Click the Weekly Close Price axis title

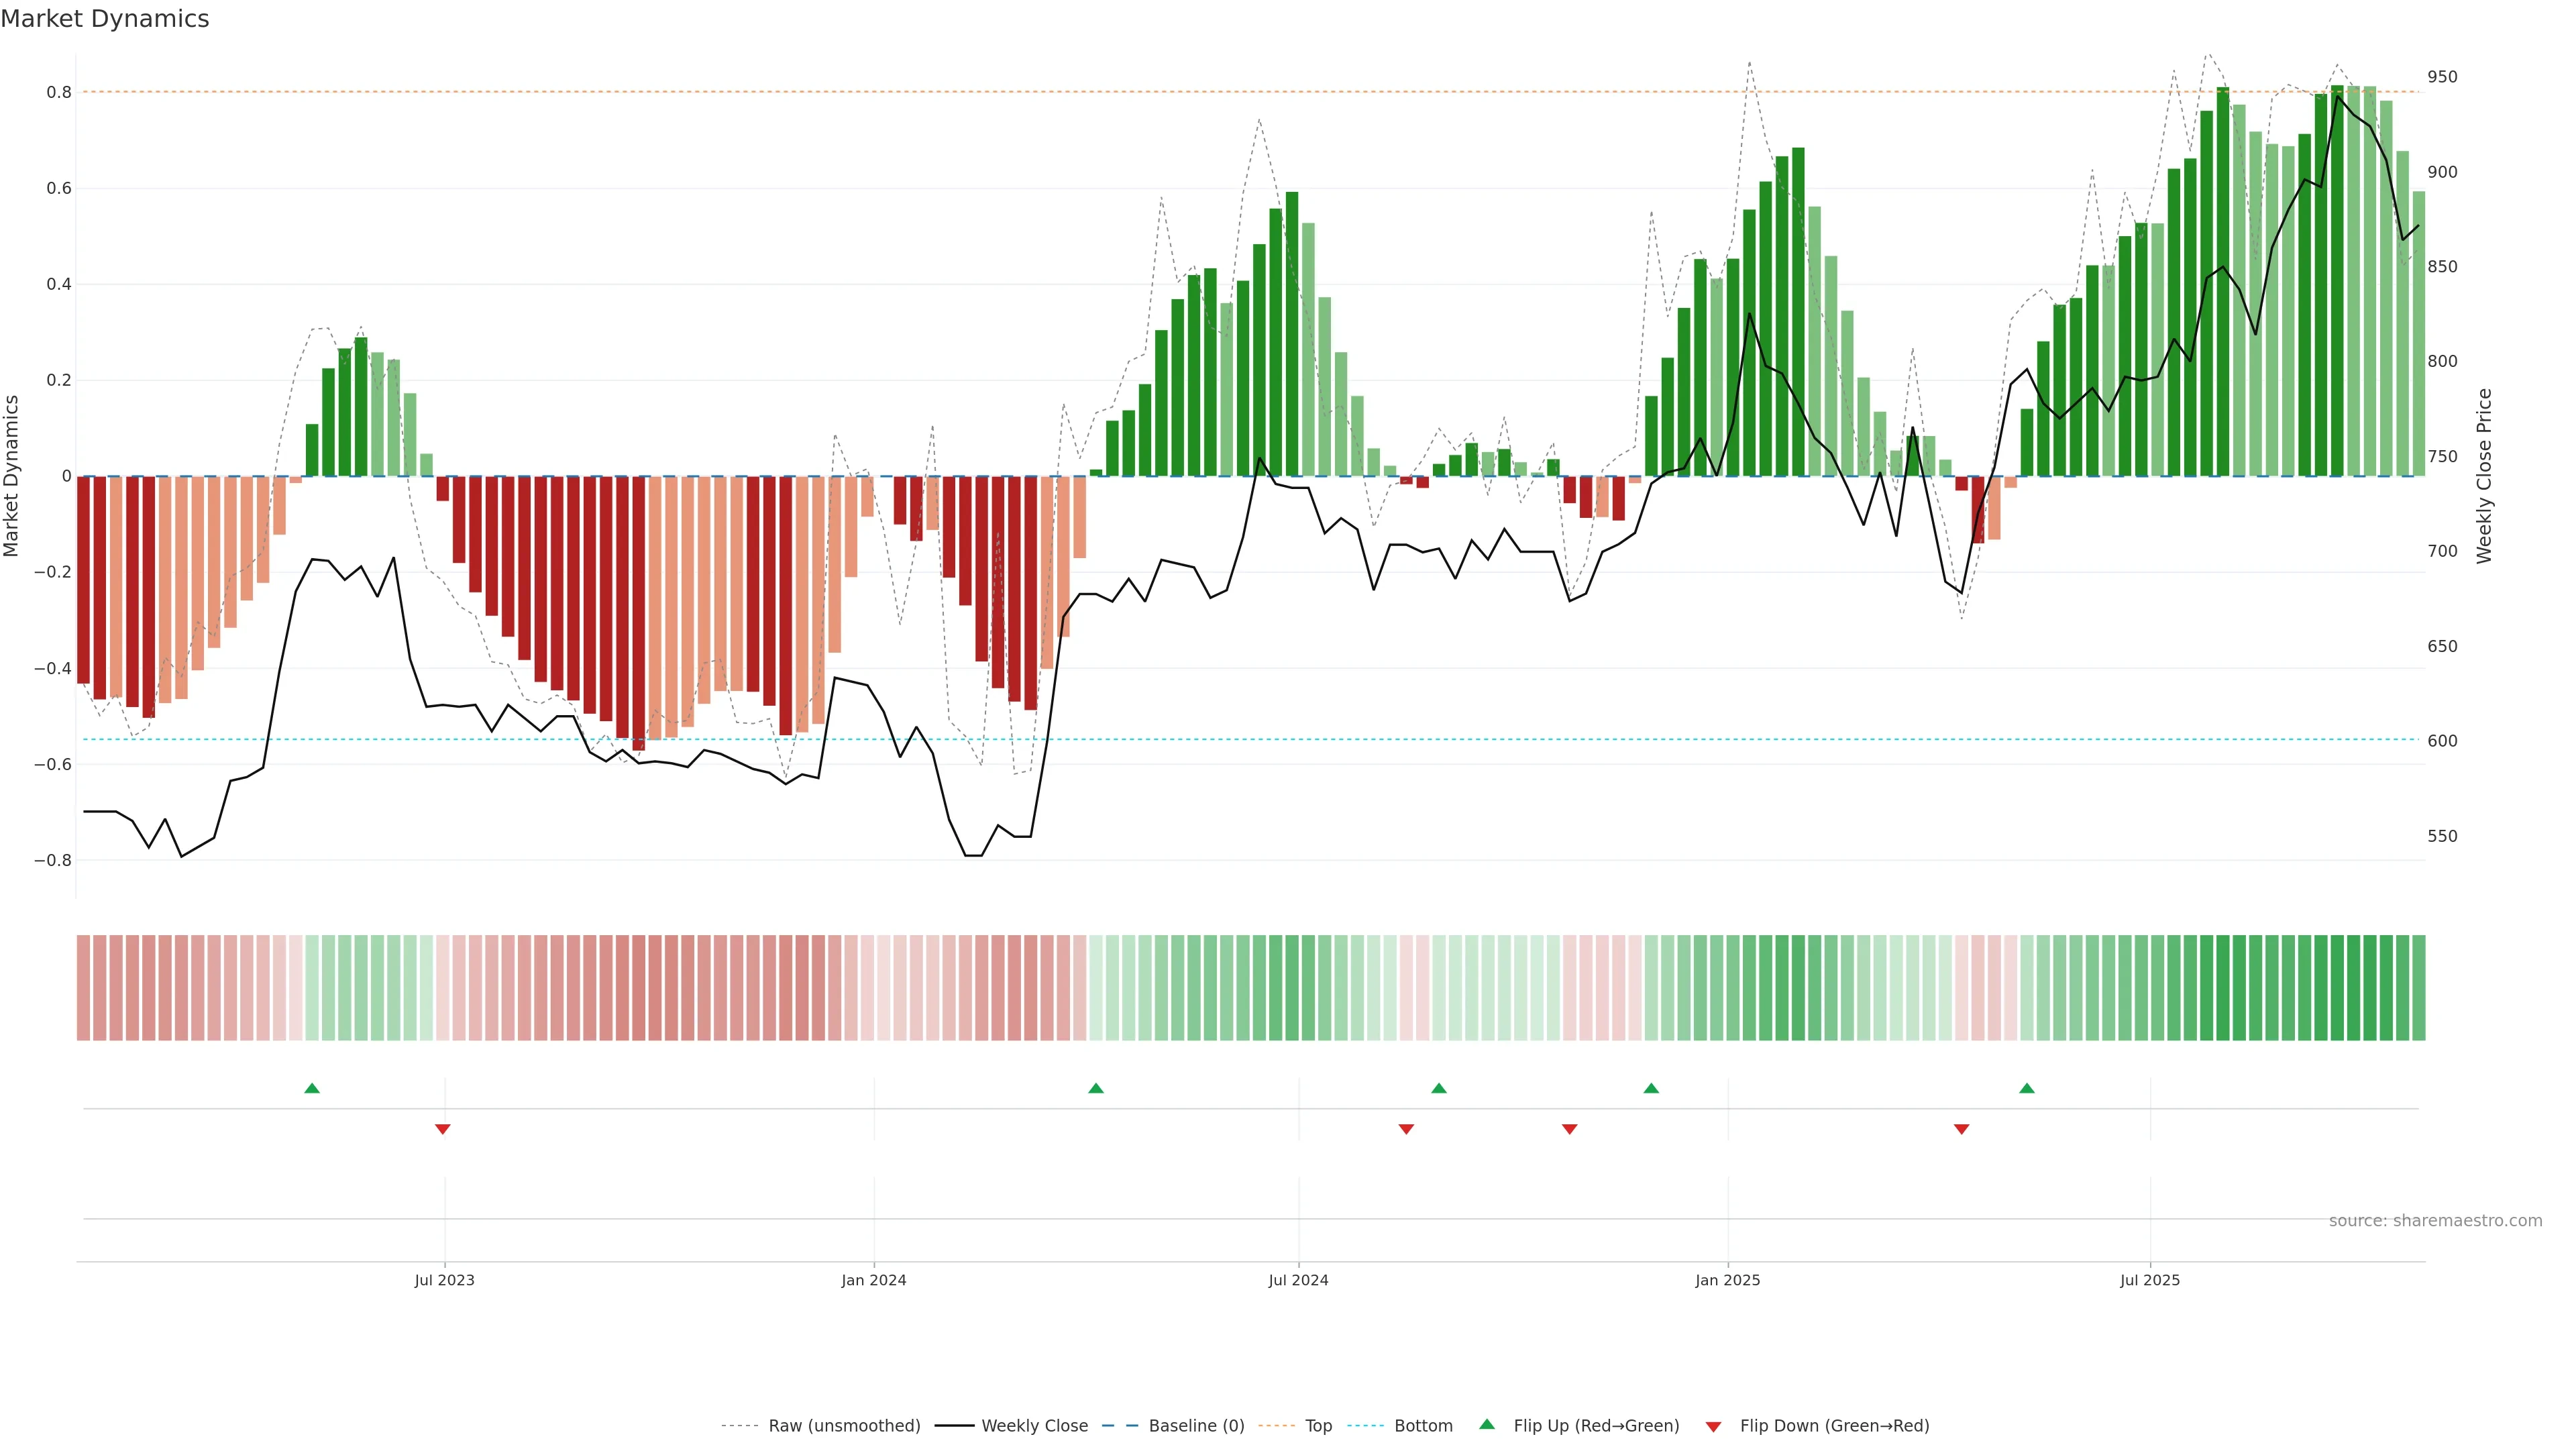tap(2485, 476)
